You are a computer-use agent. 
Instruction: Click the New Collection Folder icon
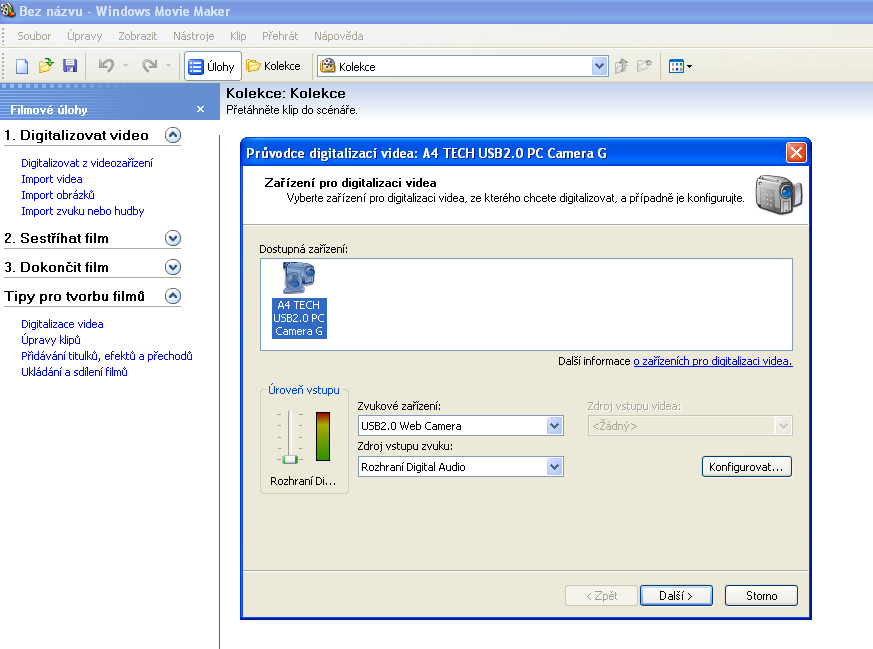tap(644, 66)
